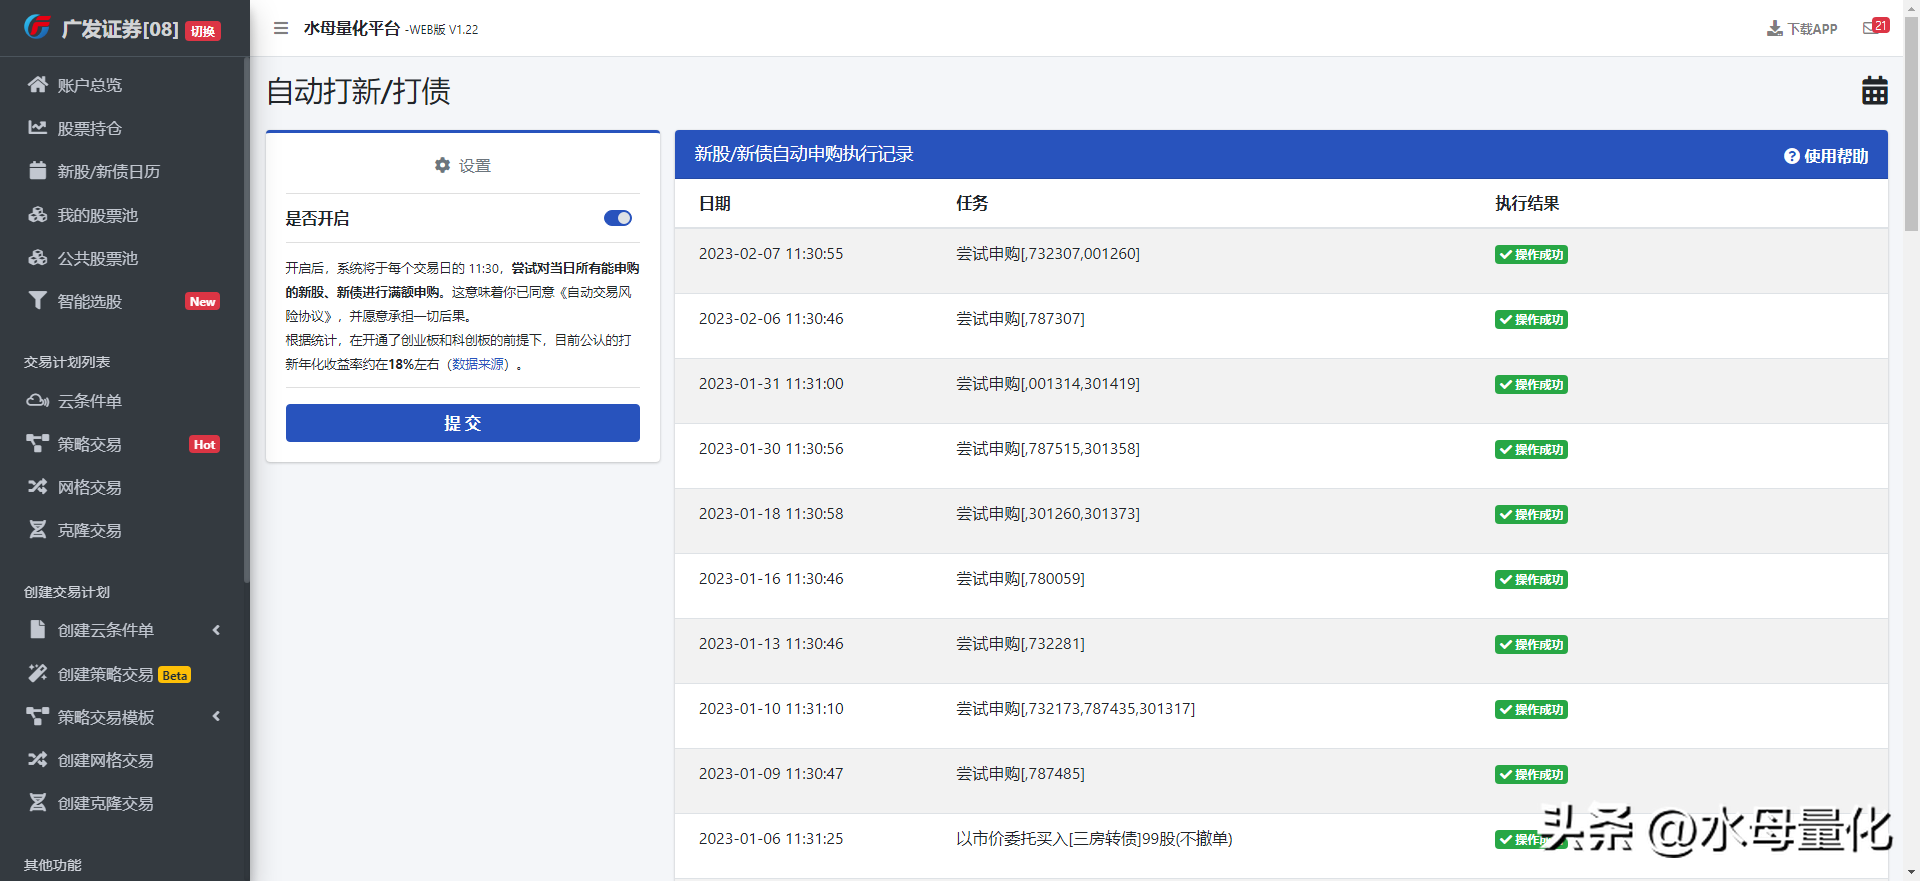The image size is (1920, 881).
Task: Select task 尝试申购[,301260,301373]
Action: (x=1048, y=514)
